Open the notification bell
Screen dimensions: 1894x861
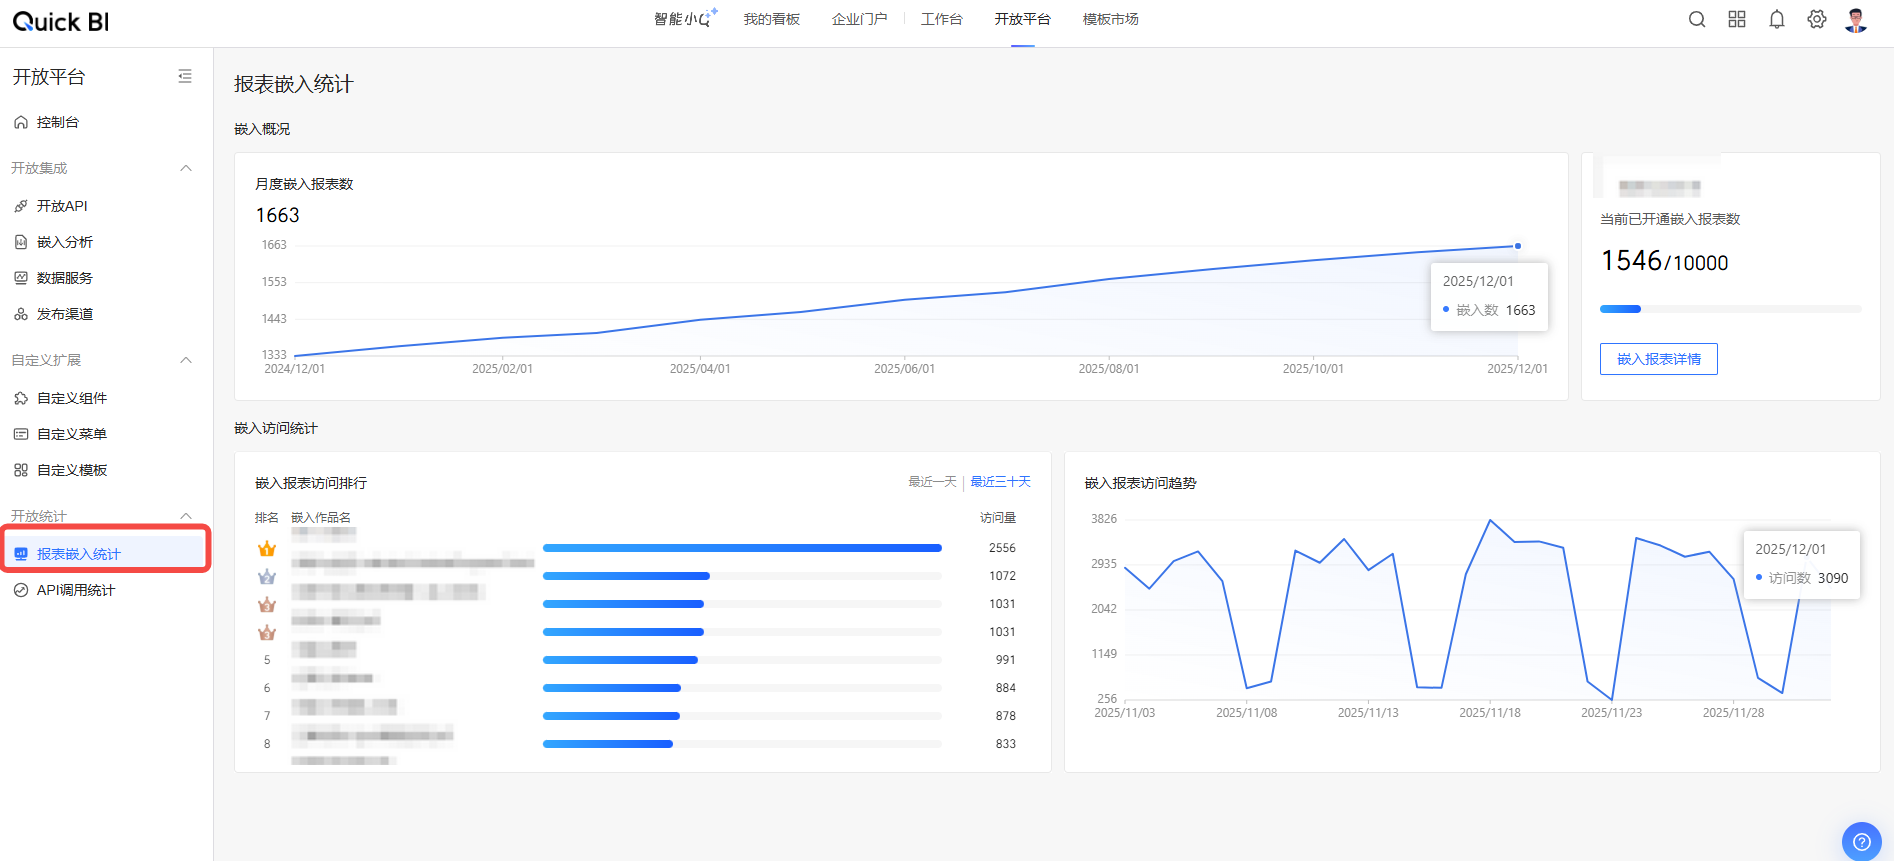point(1777,19)
